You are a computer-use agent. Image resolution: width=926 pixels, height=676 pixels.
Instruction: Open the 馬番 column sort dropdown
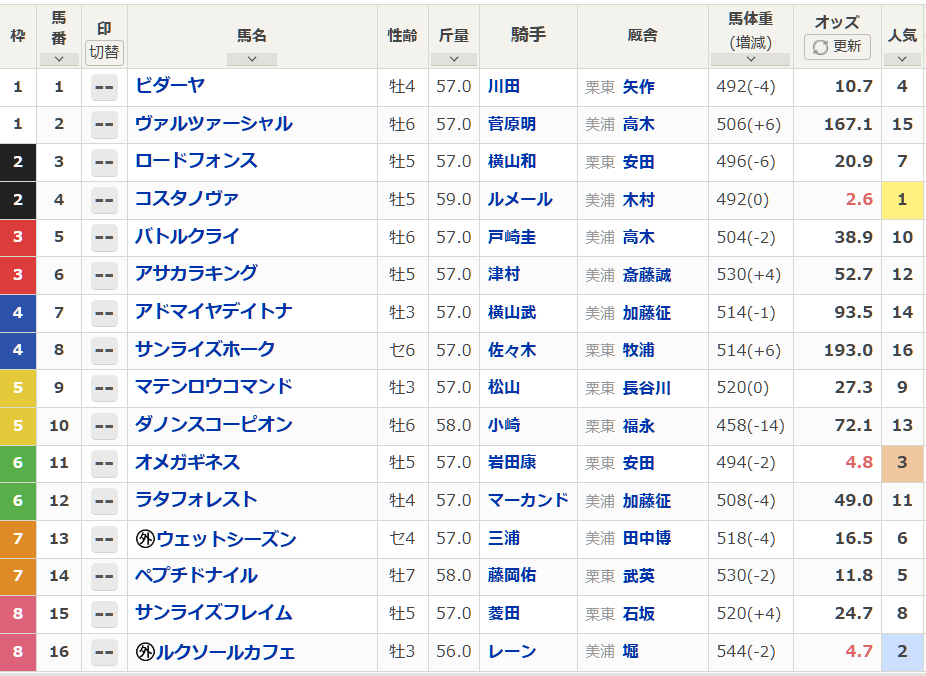58,58
